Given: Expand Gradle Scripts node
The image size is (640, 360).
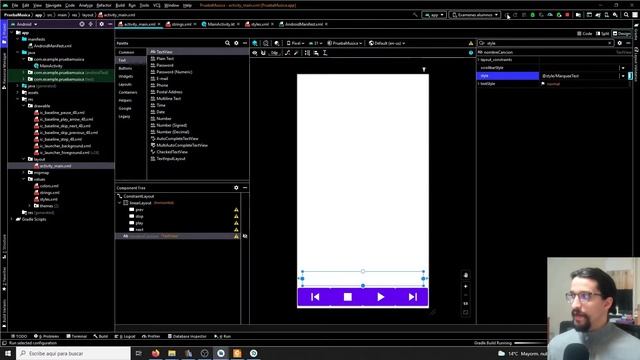Looking at the screenshot, I should (x=12, y=219).
